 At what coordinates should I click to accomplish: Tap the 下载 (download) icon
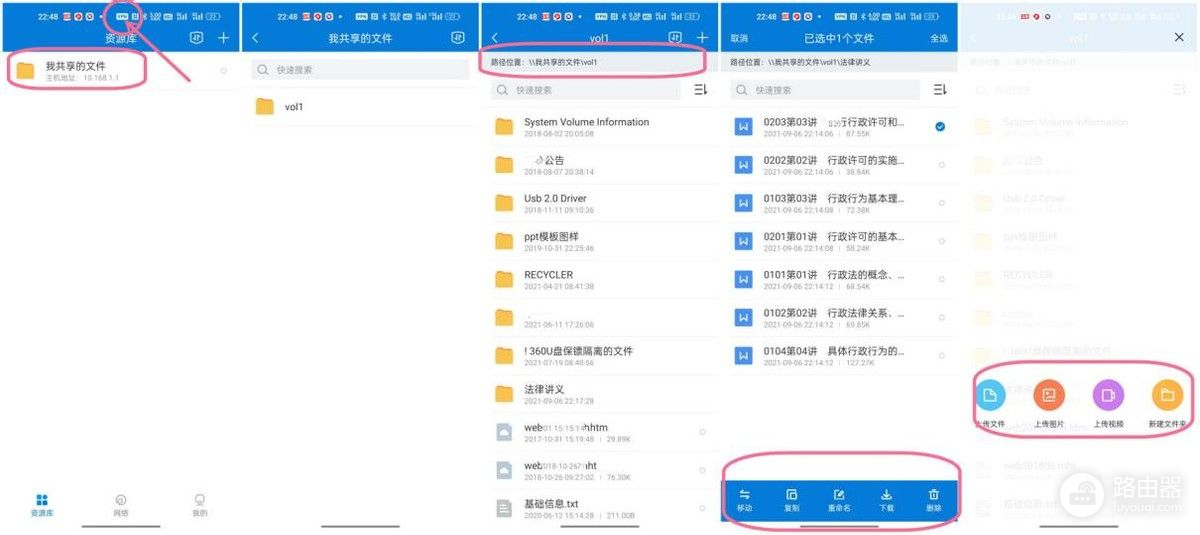(886, 495)
